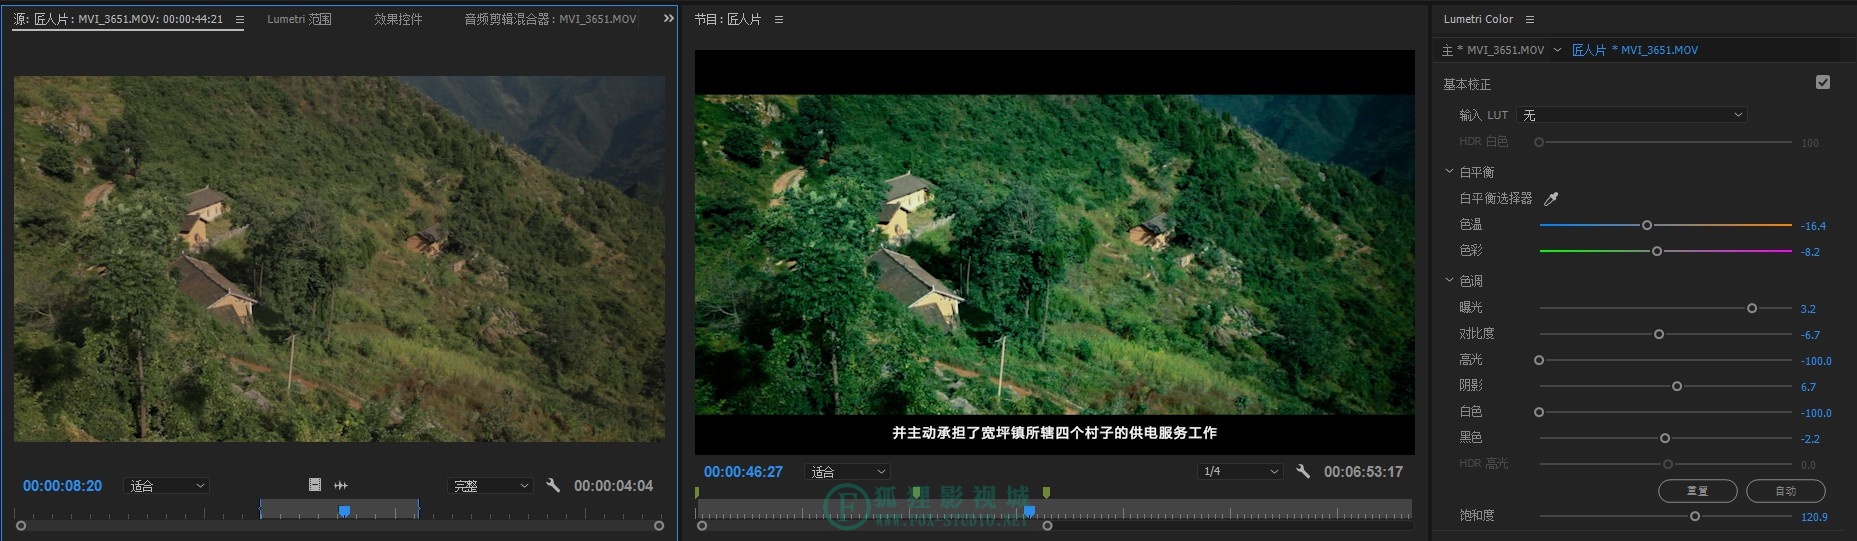Click the last green marker on Program ruler

click(x=1046, y=492)
